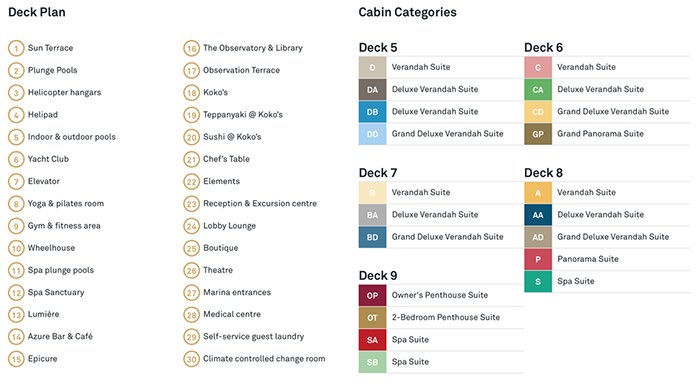Click the OP Owner's Penthouse Suite swatch
Viewport: 700px width, 386px height.
click(372, 295)
